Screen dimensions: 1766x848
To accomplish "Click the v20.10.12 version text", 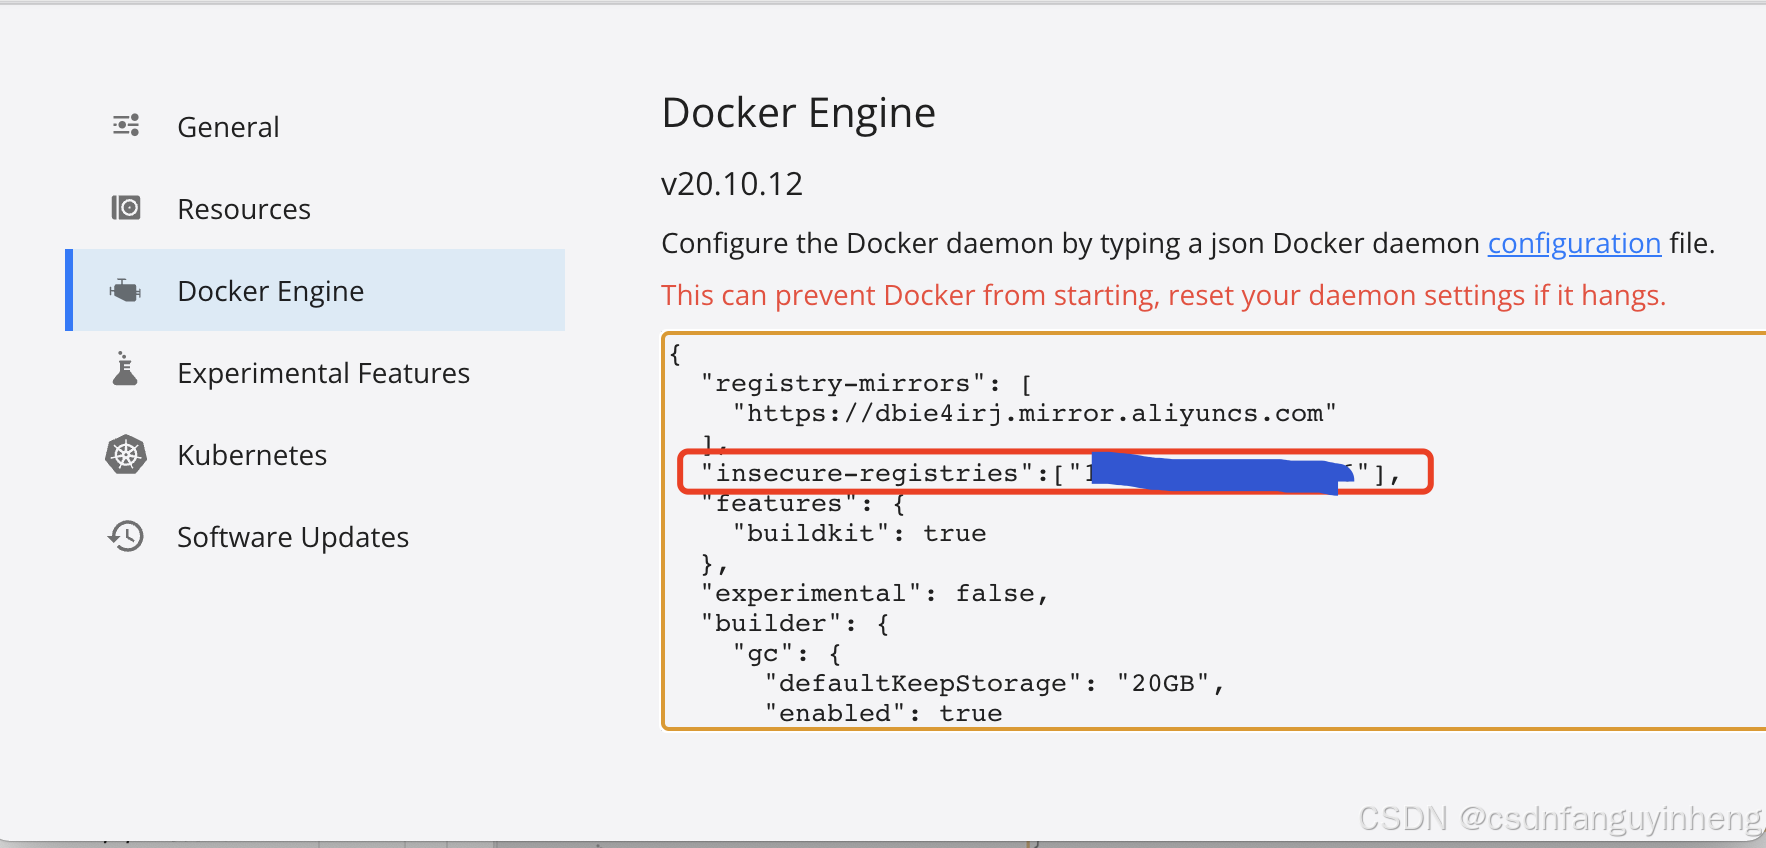I will click(732, 184).
